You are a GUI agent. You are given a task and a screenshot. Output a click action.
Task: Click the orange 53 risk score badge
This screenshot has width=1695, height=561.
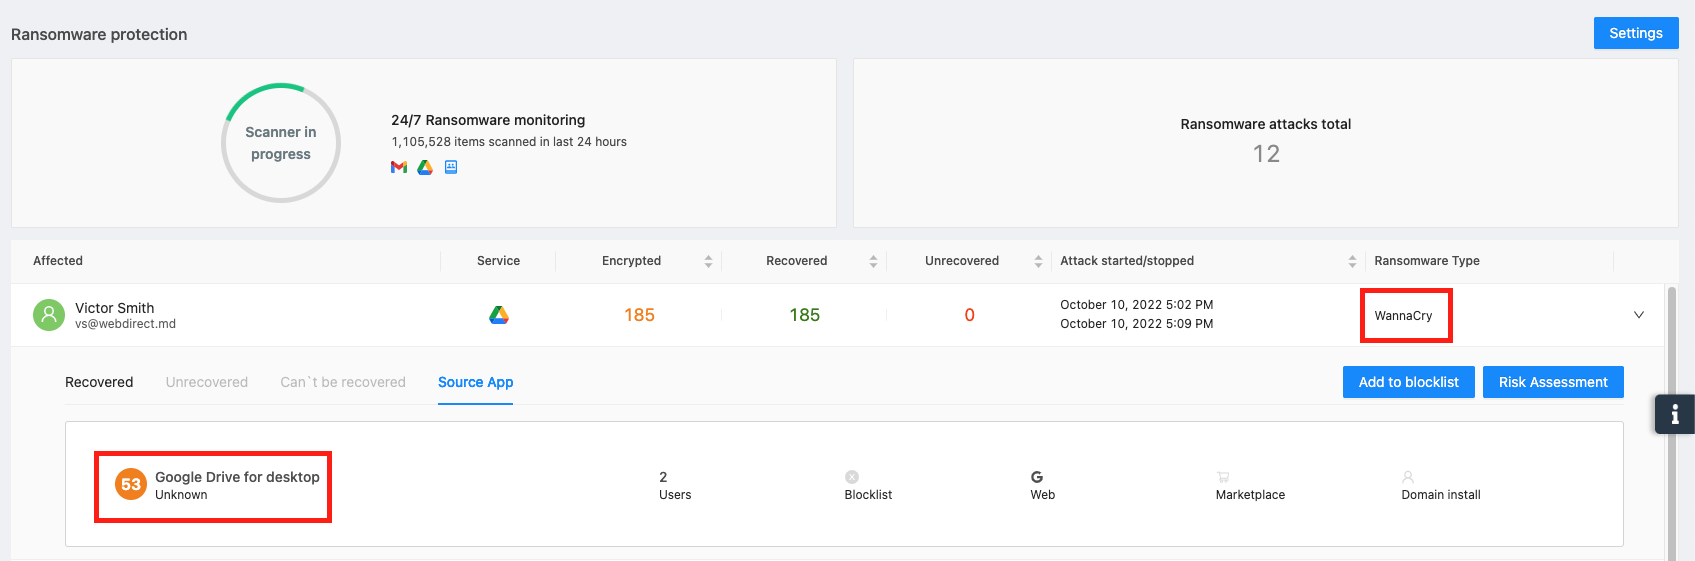point(131,485)
